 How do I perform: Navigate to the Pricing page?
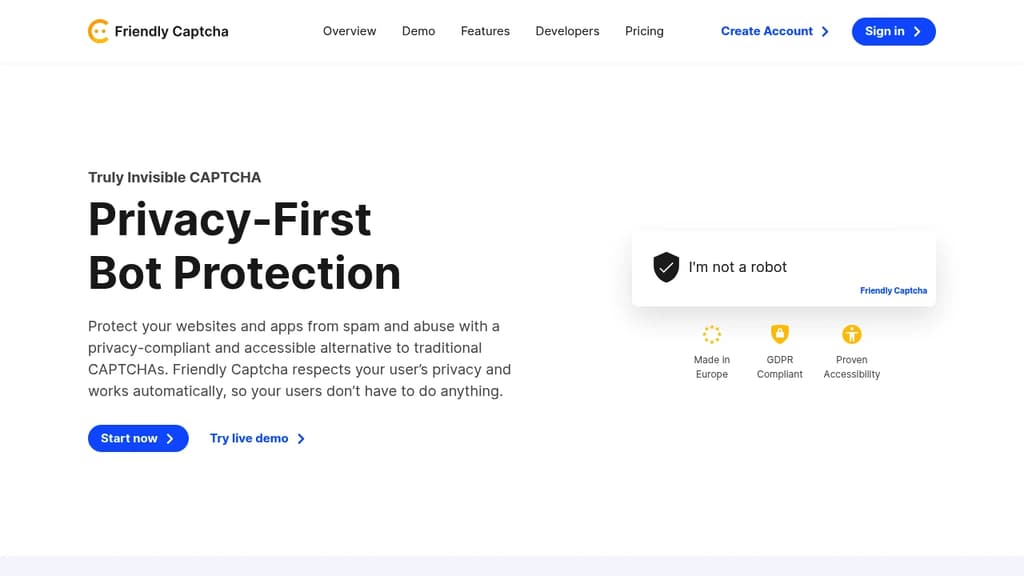pos(644,31)
